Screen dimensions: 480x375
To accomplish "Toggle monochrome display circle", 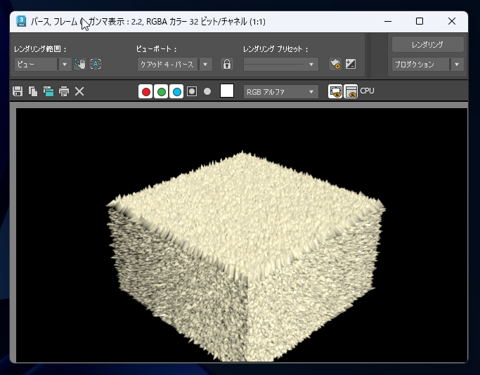I will click(x=207, y=91).
